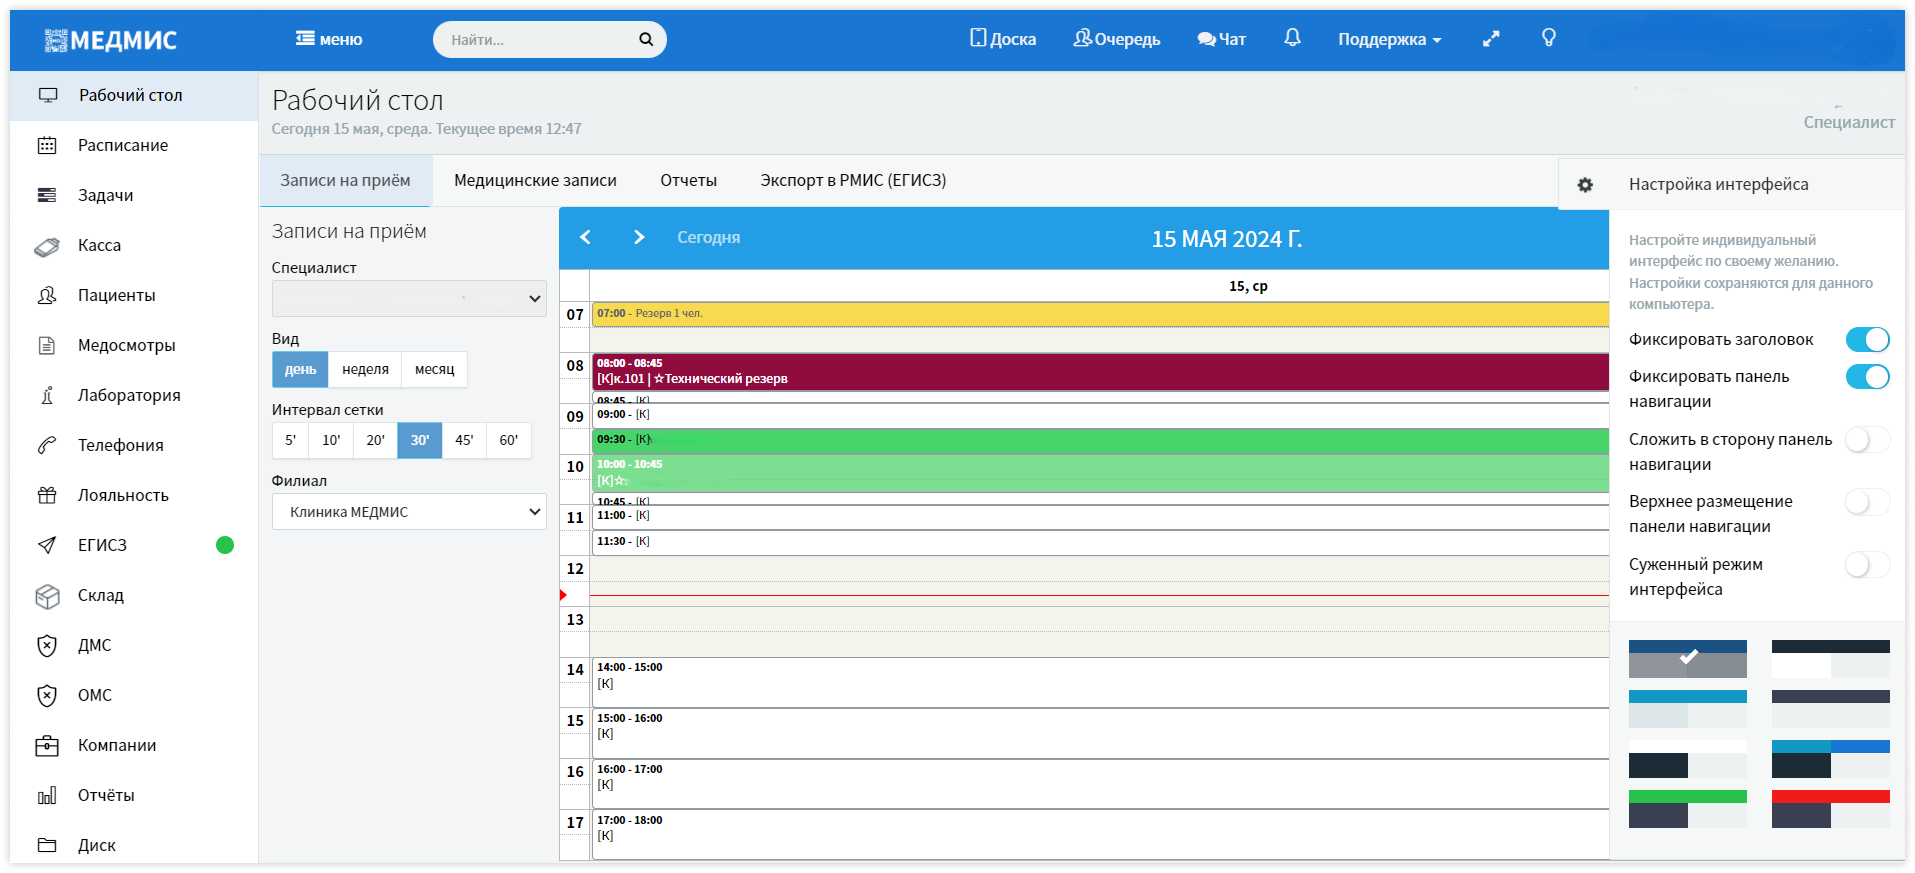The height and width of the screenshot is (873, 1915).
Task: Switch to Записи на приём tab
Action: point(345,181)
